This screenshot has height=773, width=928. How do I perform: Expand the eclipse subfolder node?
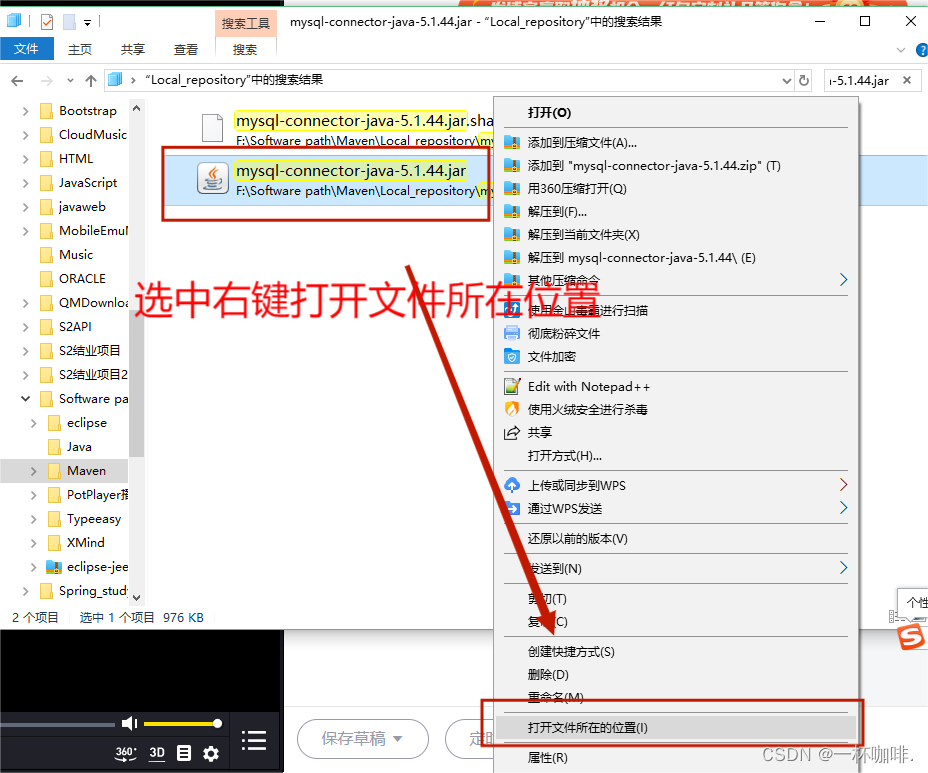[33, 423]
